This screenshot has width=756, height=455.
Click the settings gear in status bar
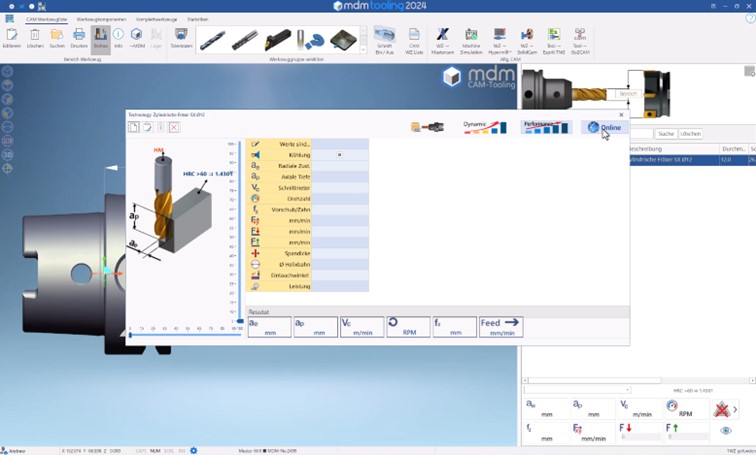pos(194,451)
